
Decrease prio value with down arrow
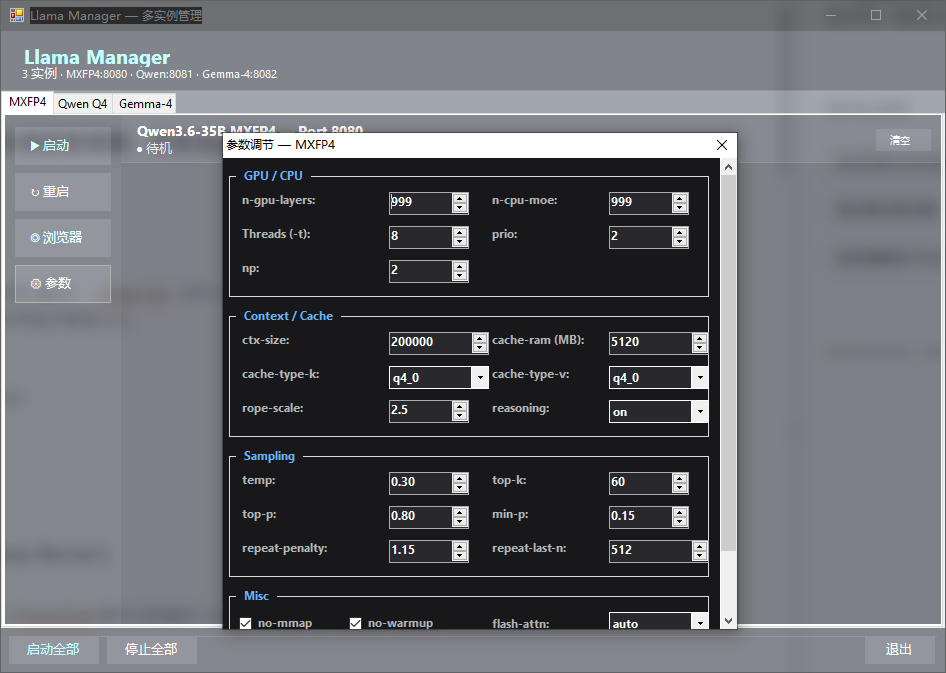pyautogui.click(x=680, y=242)
